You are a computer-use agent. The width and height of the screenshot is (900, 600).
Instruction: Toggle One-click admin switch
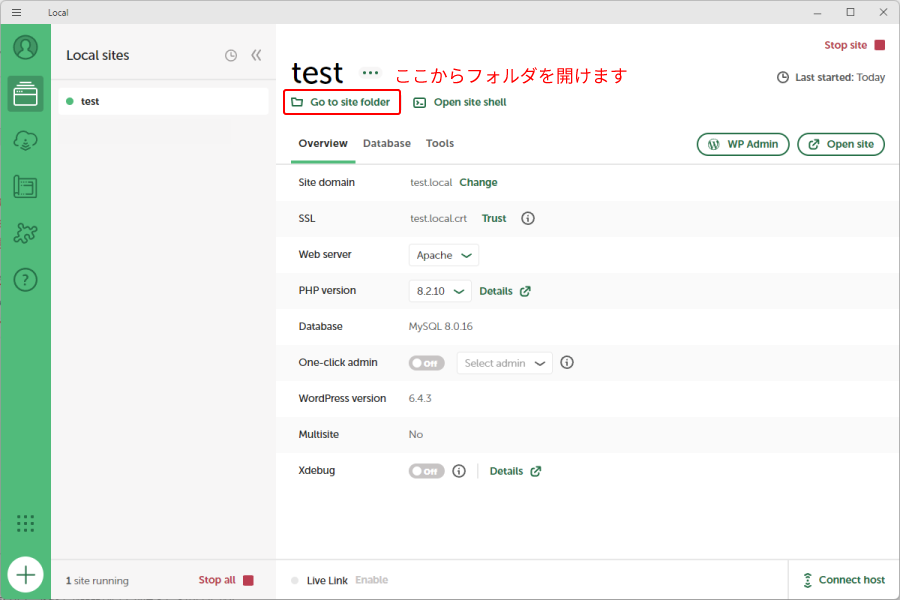[426, 363]
